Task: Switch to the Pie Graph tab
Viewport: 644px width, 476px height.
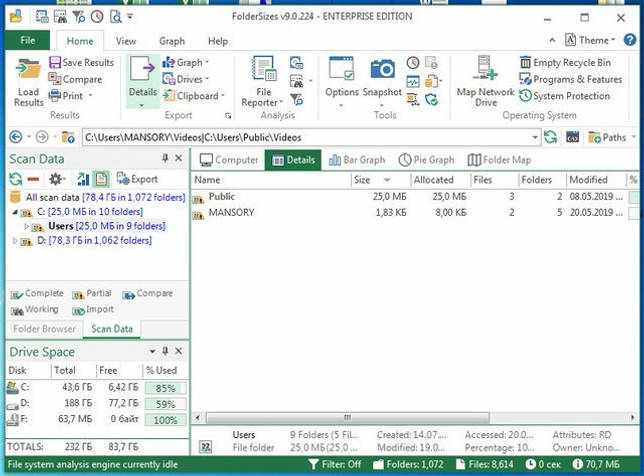Action: coord(426,160)
